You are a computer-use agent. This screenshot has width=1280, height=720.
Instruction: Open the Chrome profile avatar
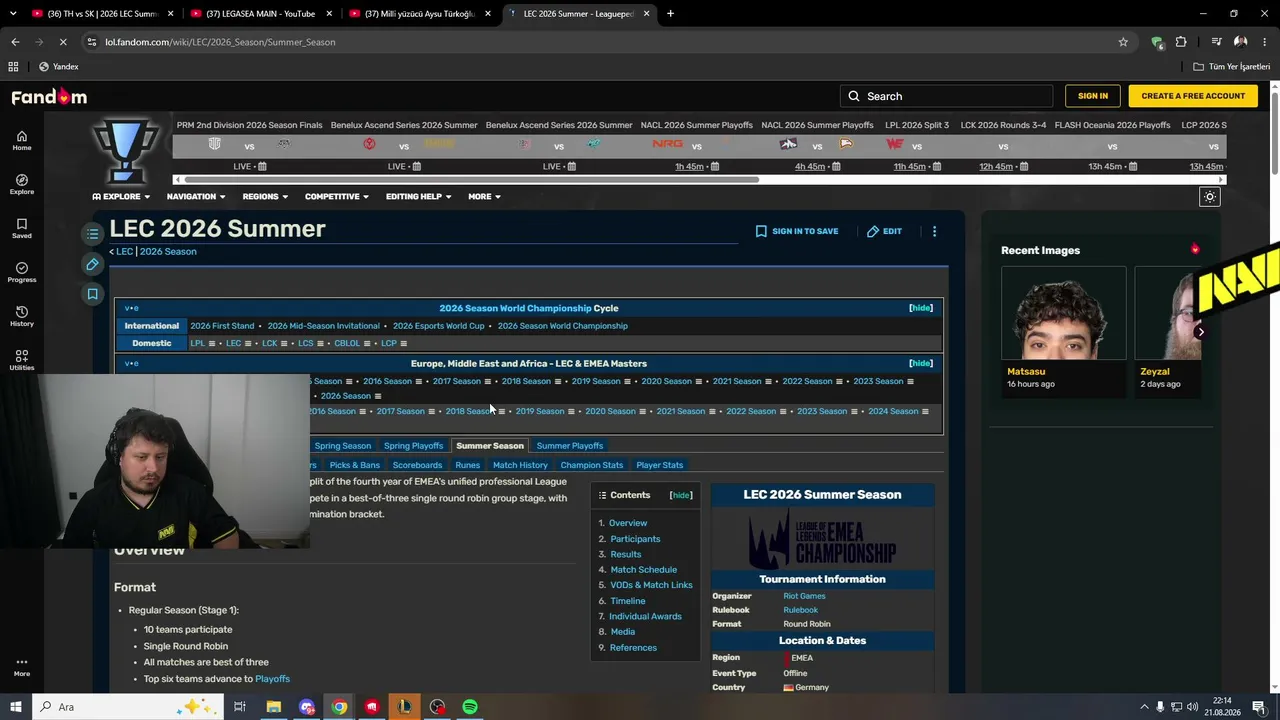click(1240, 42)
